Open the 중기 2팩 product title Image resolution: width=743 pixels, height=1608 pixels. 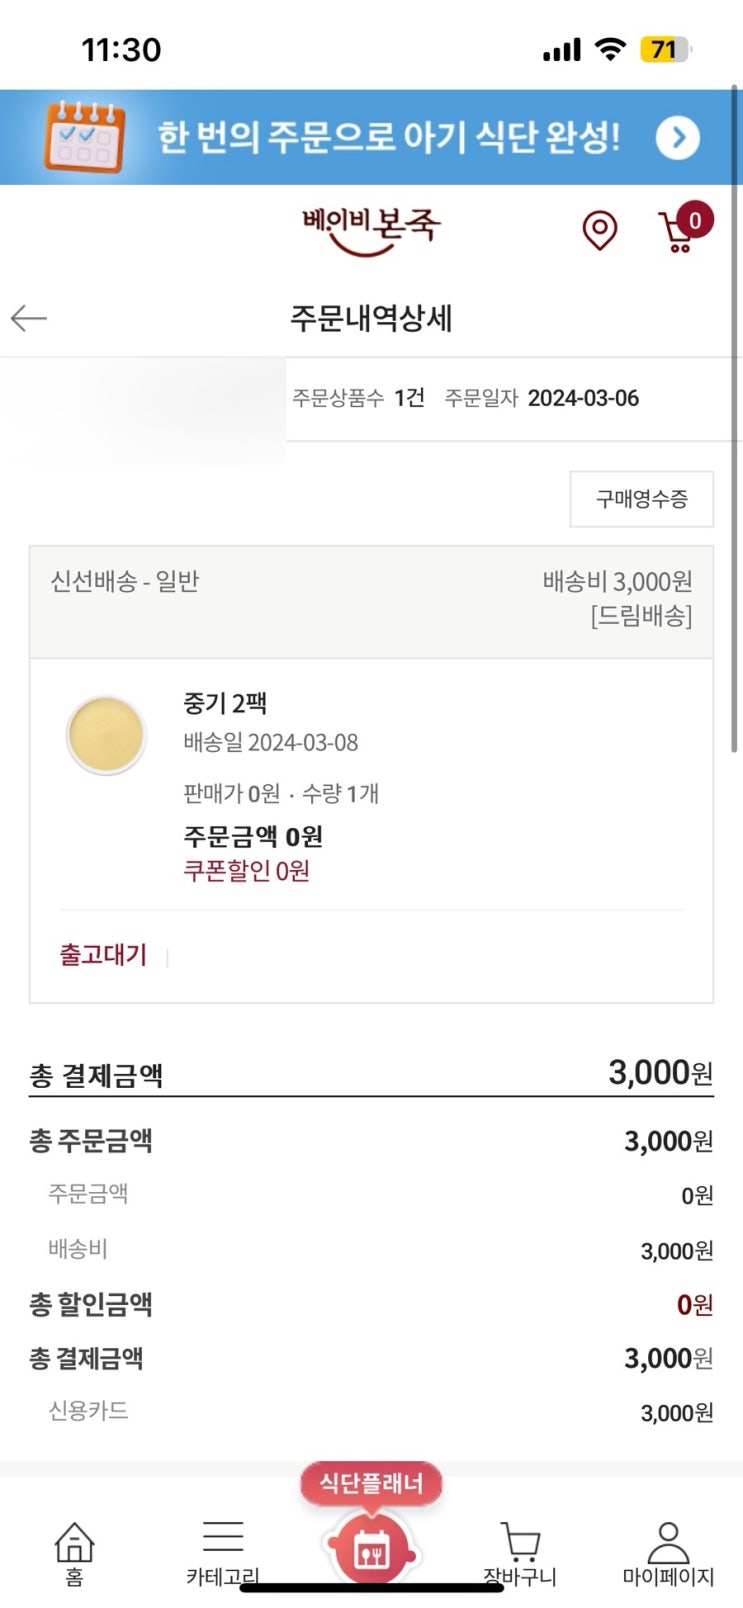[x=225, y=703]
